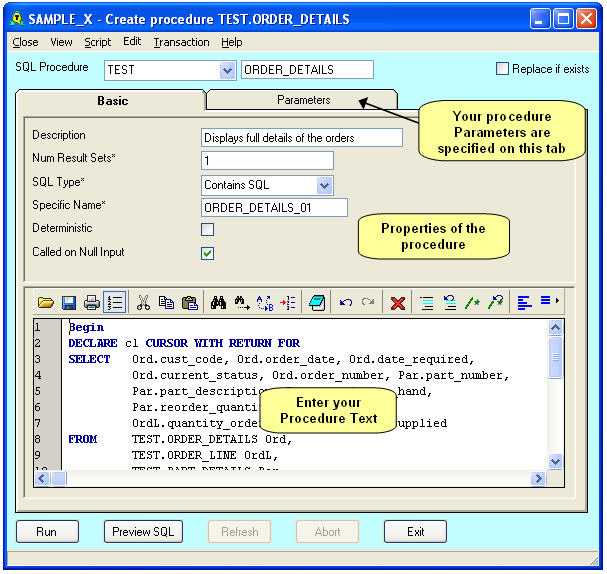The width and height of the screenshot is (607, 574).
Task: Click horizontal scrollbar left arrow
Action: (42, 478)
